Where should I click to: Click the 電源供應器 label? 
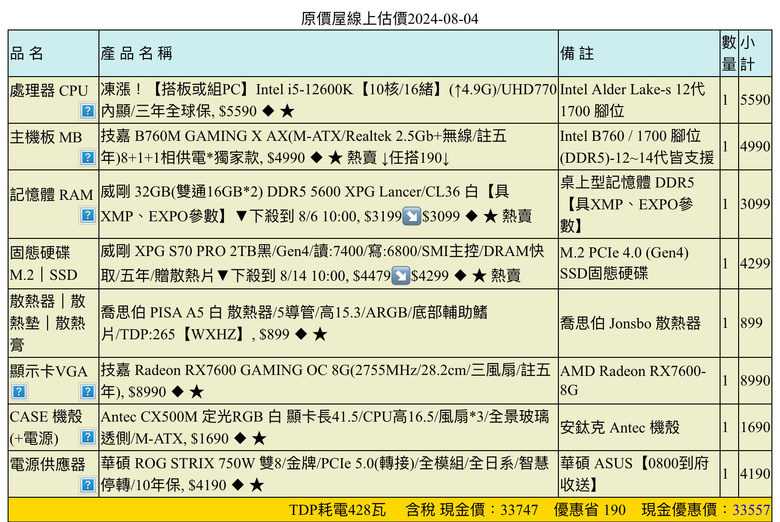pyautogui.click(x=48, y=464)
